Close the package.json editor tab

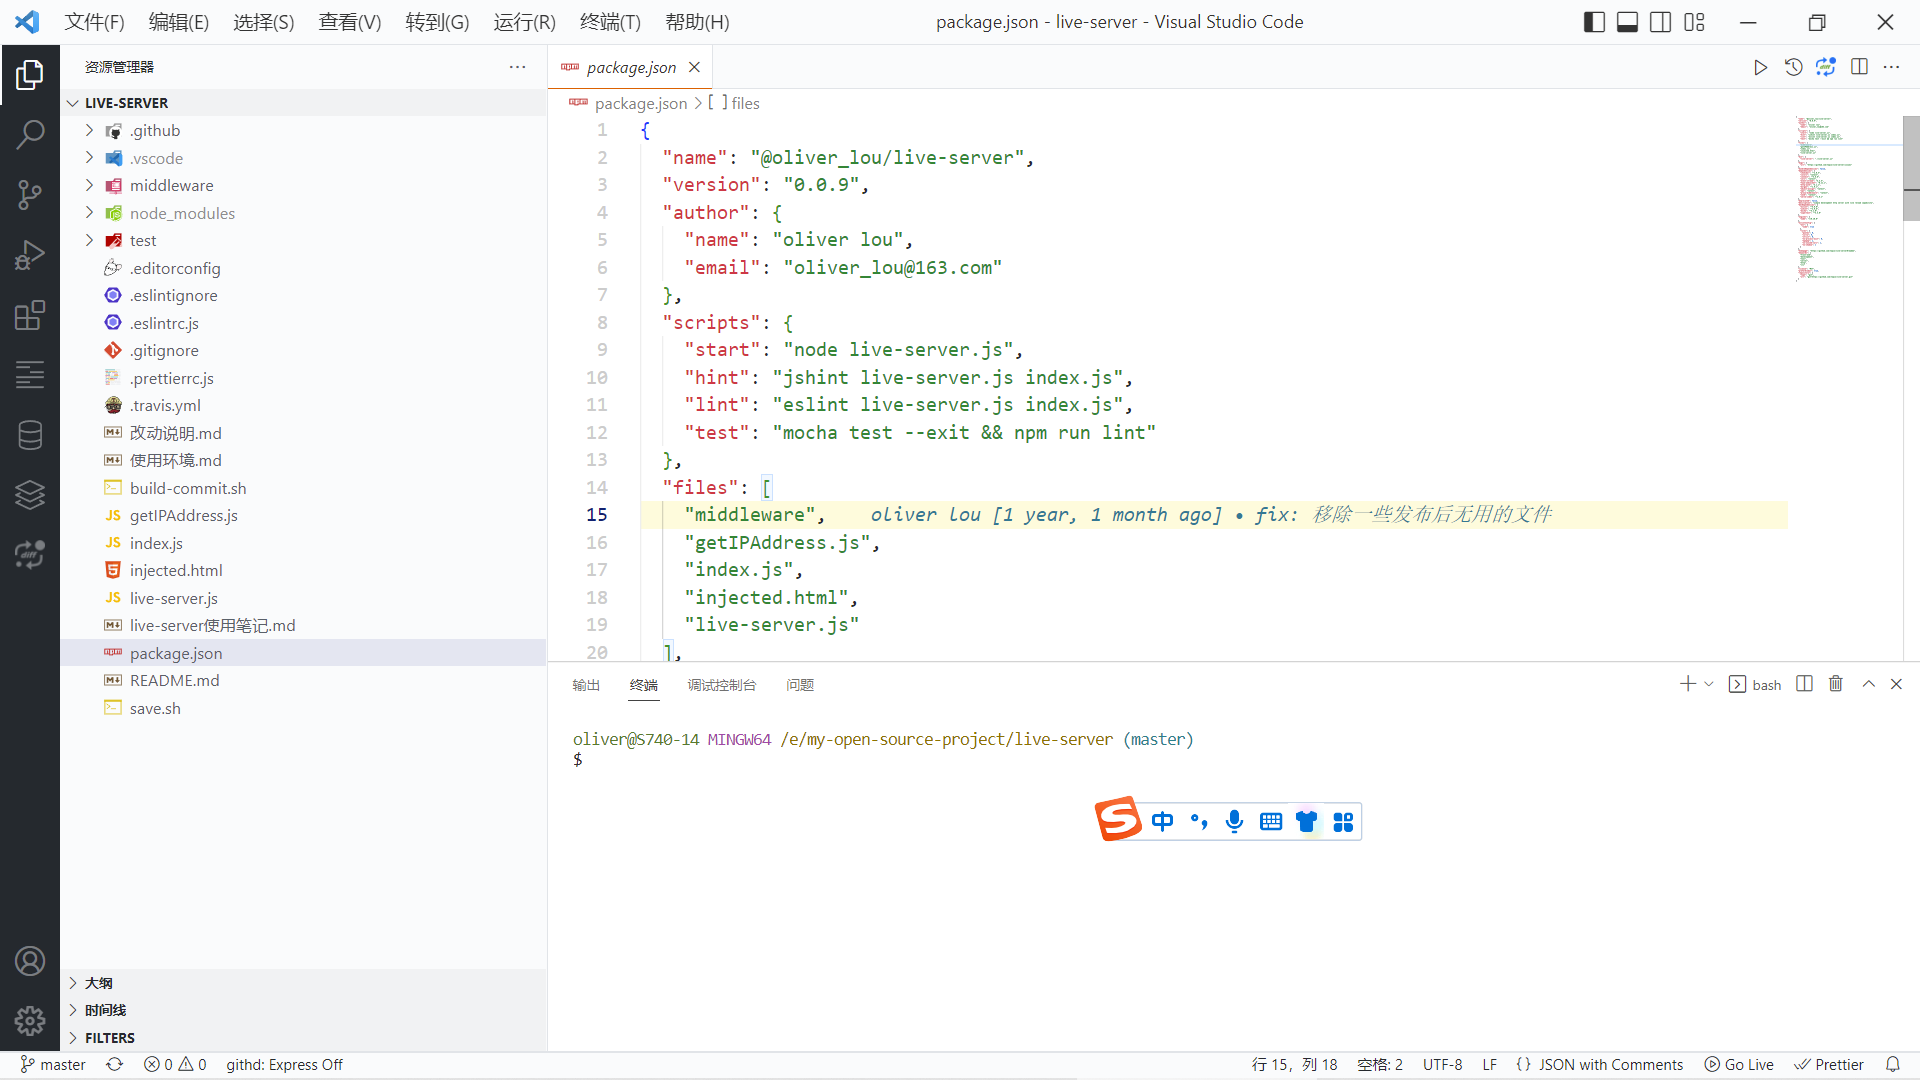pyautogui.click(x=694, y=67)
